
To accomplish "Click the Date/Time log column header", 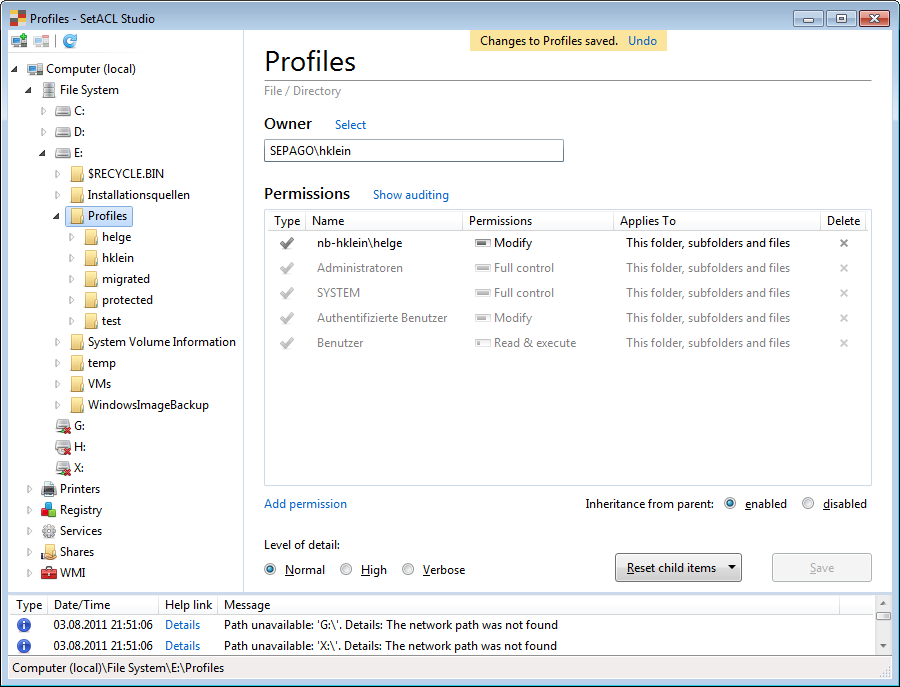I will [x=103, y=605].
